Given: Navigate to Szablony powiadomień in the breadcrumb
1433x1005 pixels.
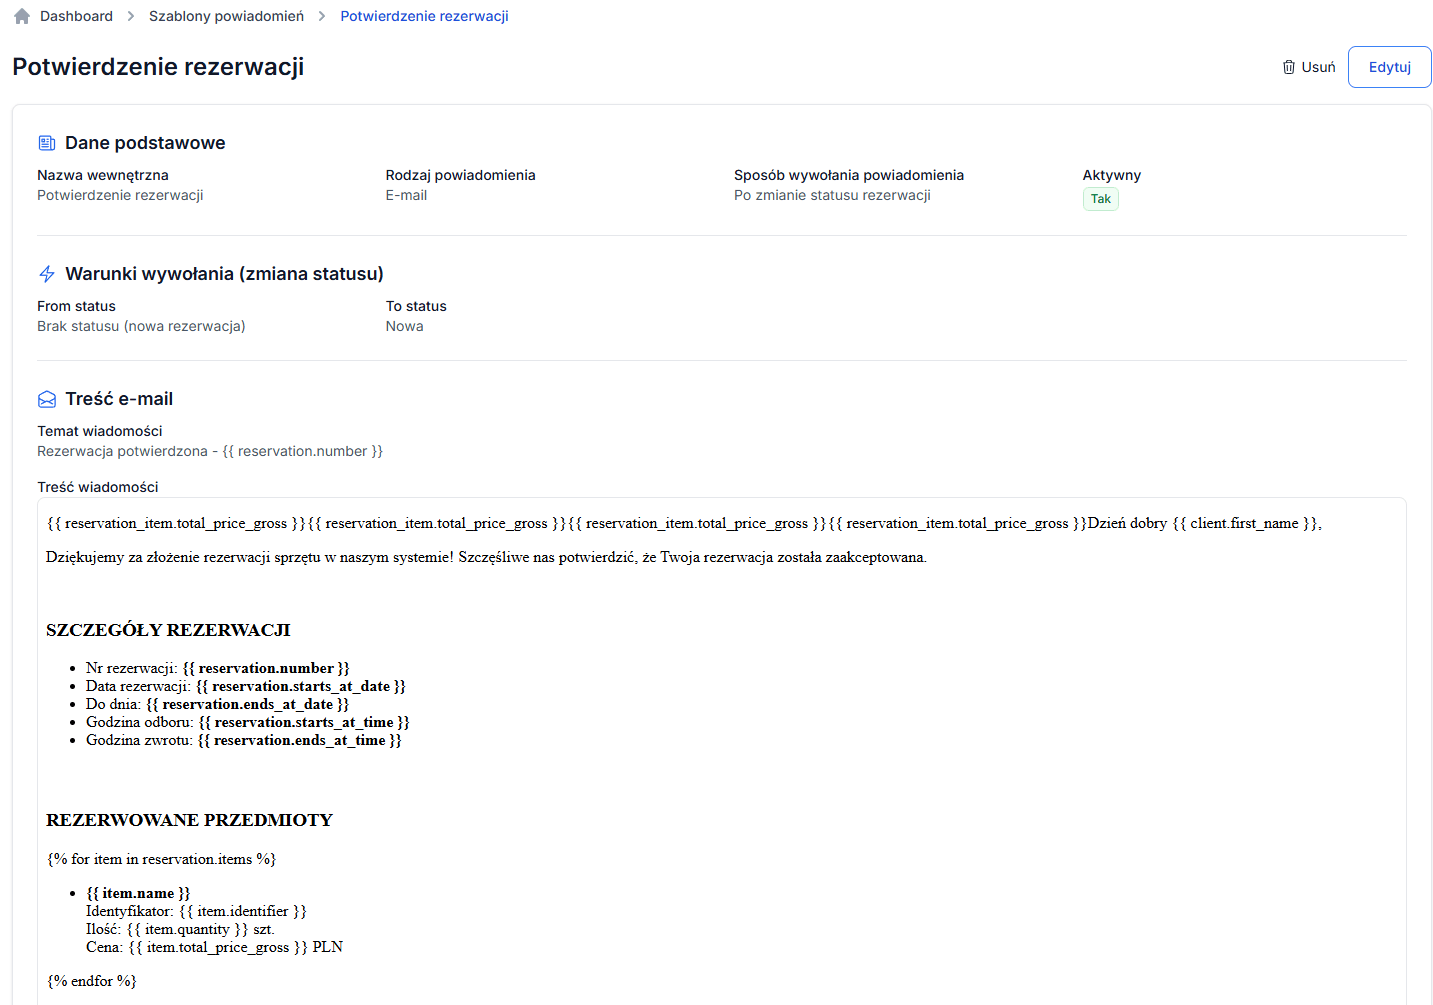Looking at the screenshot, I should click(226, 16).
